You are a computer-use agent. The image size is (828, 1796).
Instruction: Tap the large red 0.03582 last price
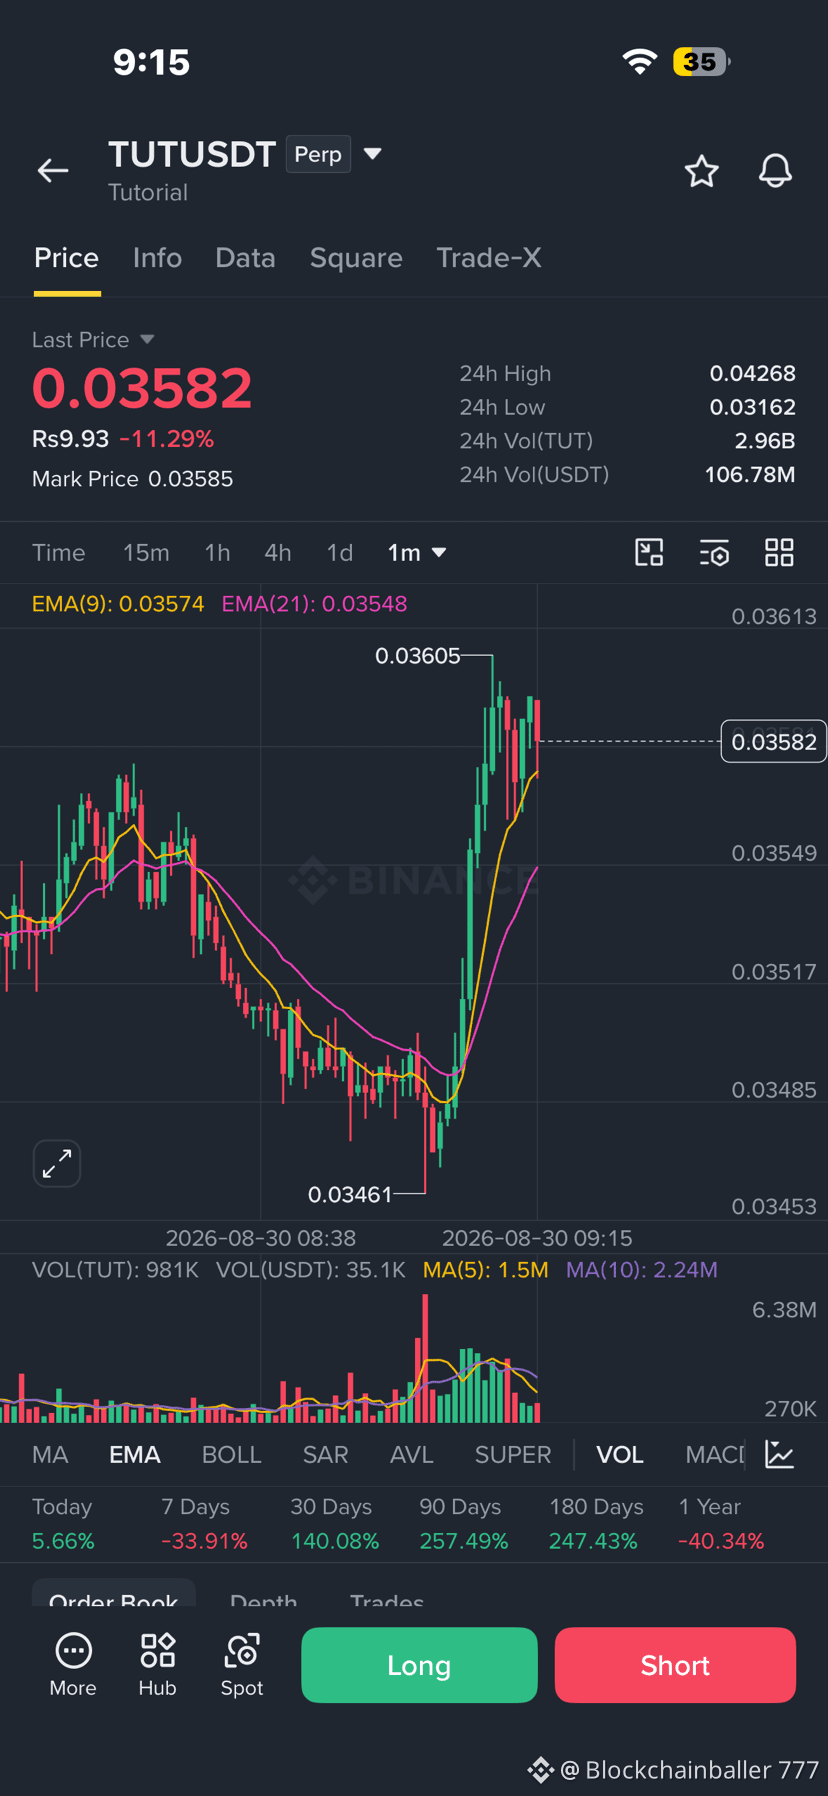(x=142, y=388)
